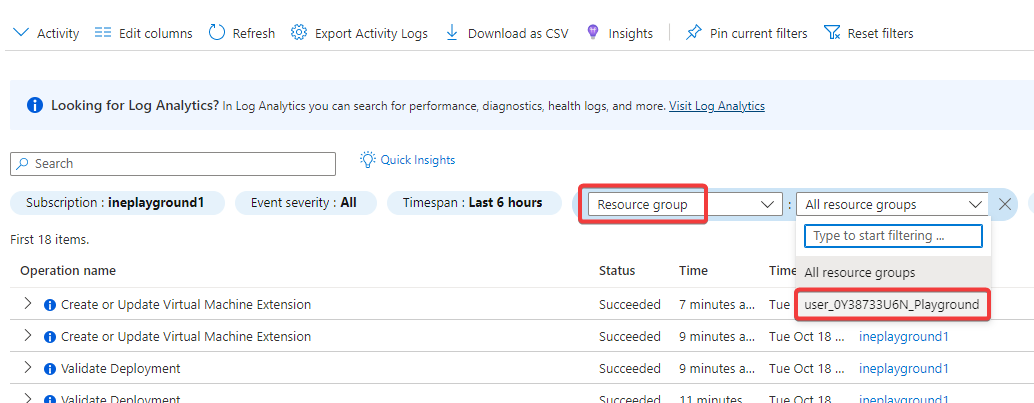1034x403 pixels.
Task: Open the All resource groups combo box
Action: point(892,204)
